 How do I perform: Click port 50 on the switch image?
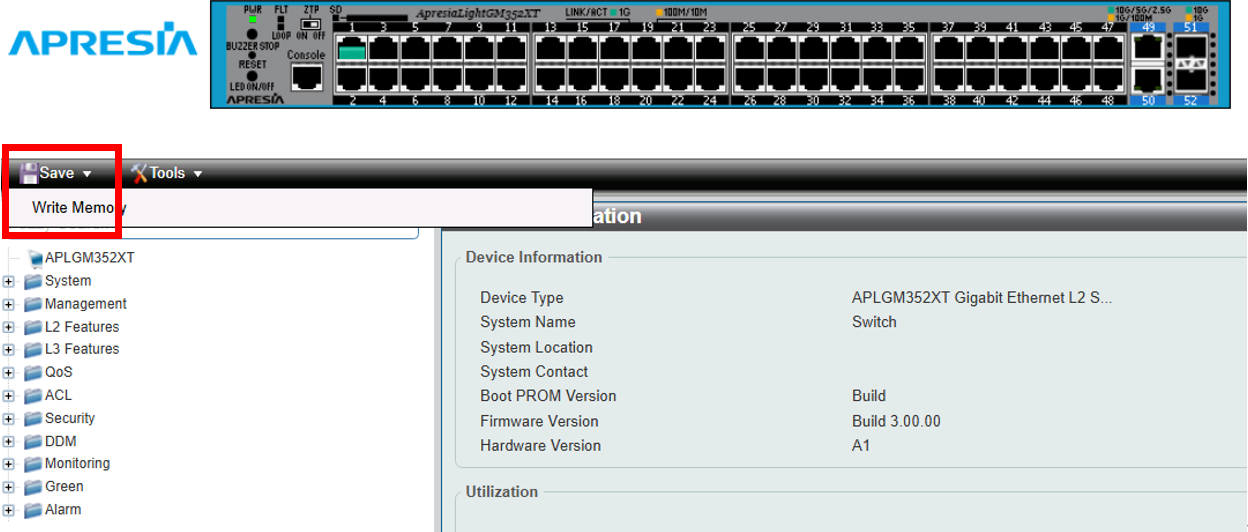coord(1147,80)
